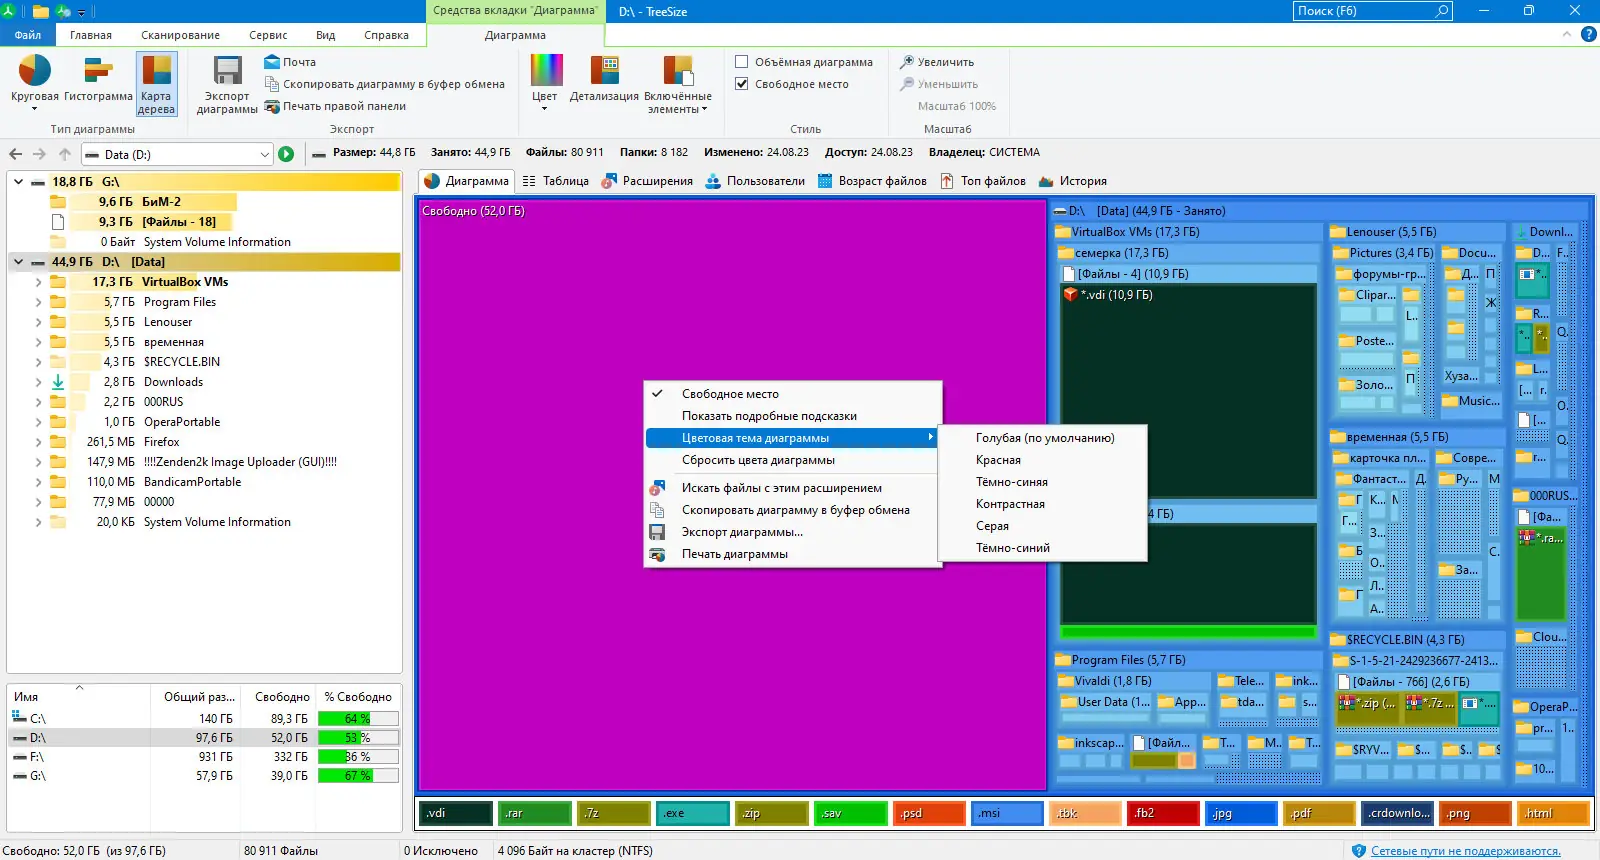The width and height of the screenshot is (1600, 860).
Task: Open the Сканирование ribbon tab
Action: (180, 35)
